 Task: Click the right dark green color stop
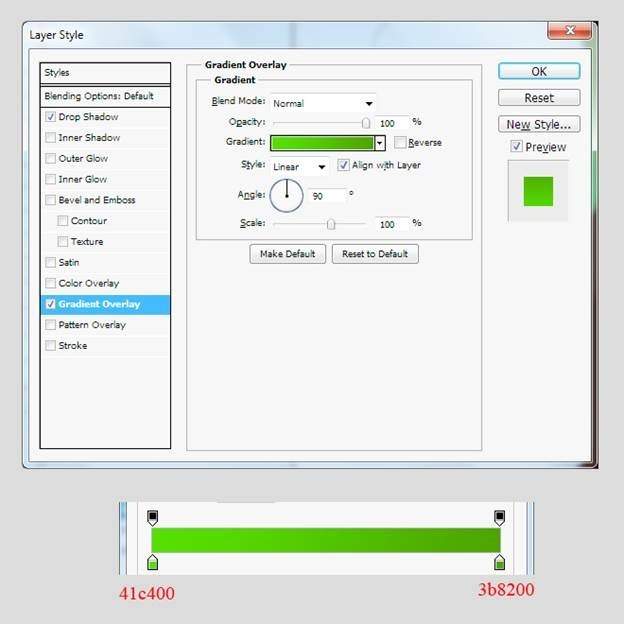pos(500,562)
